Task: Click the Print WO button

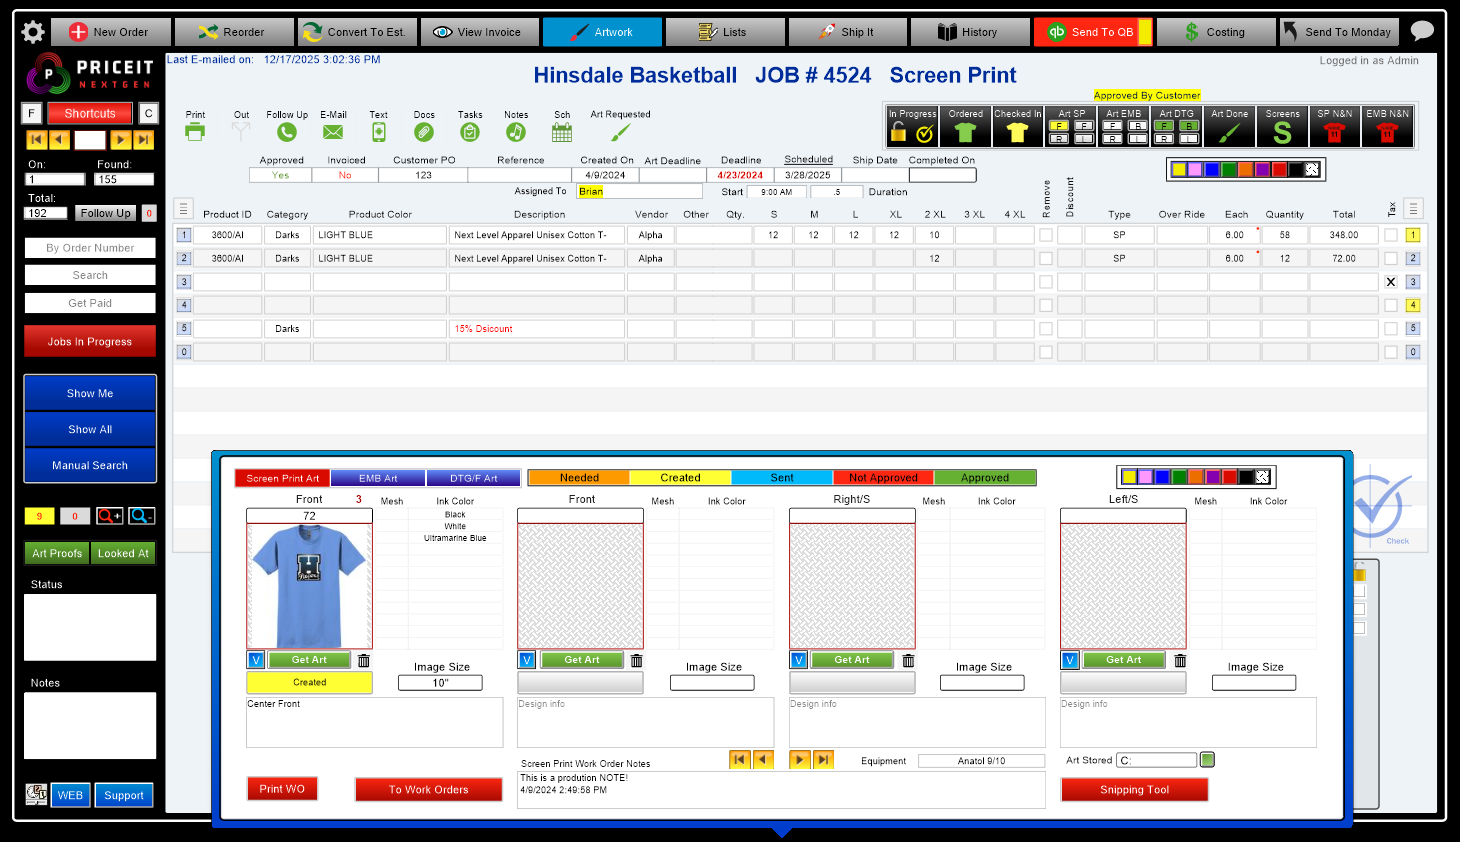Action: (x=282, y=788)
